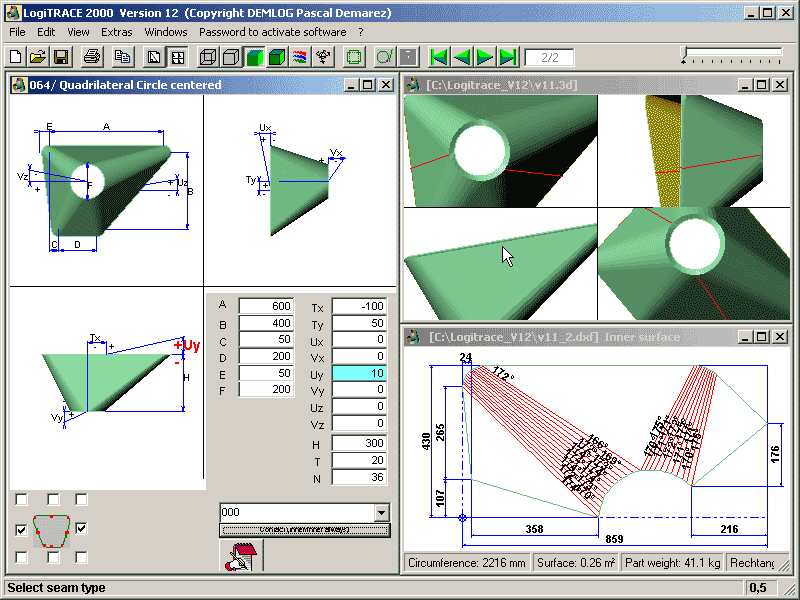Click 'Surface: 0.26 m²' in status bar

pyautogui.click(x=576, y=563)
